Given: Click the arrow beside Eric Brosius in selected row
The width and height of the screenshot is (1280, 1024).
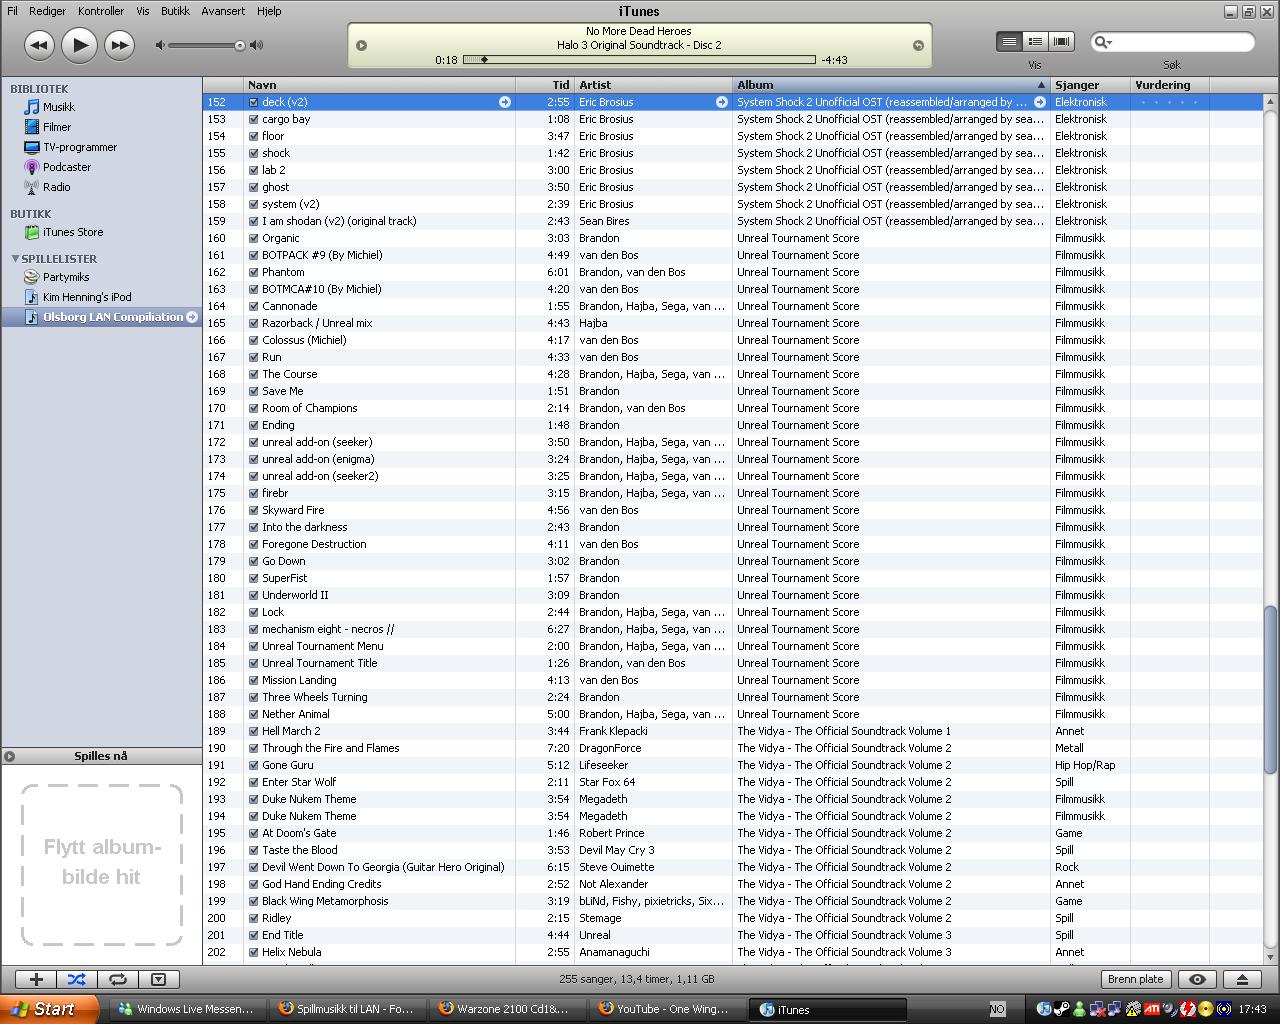Looking at the screenshot, I should coord(722,102).
